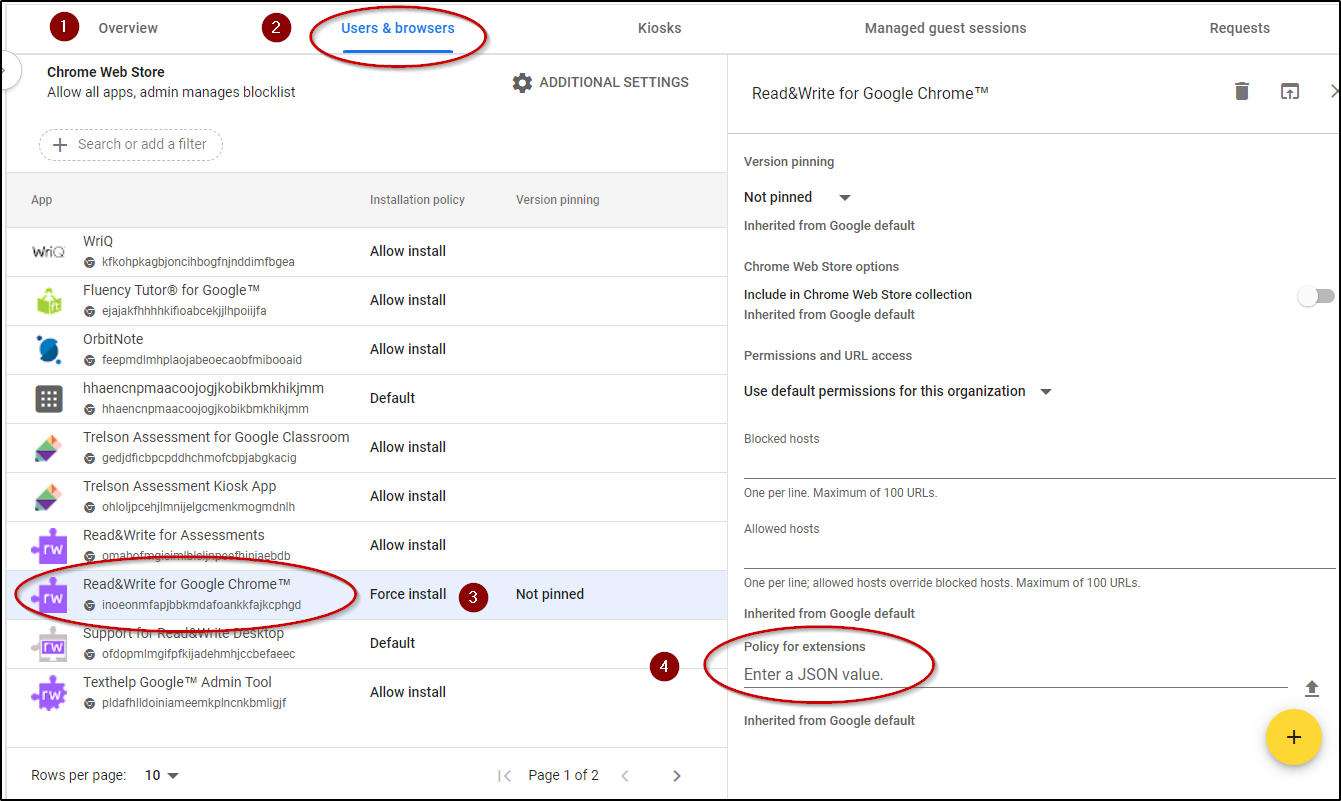Upload a JSON file with the upload icon
This screenshot has width=1341, height=801.
tap(1312, 688)
